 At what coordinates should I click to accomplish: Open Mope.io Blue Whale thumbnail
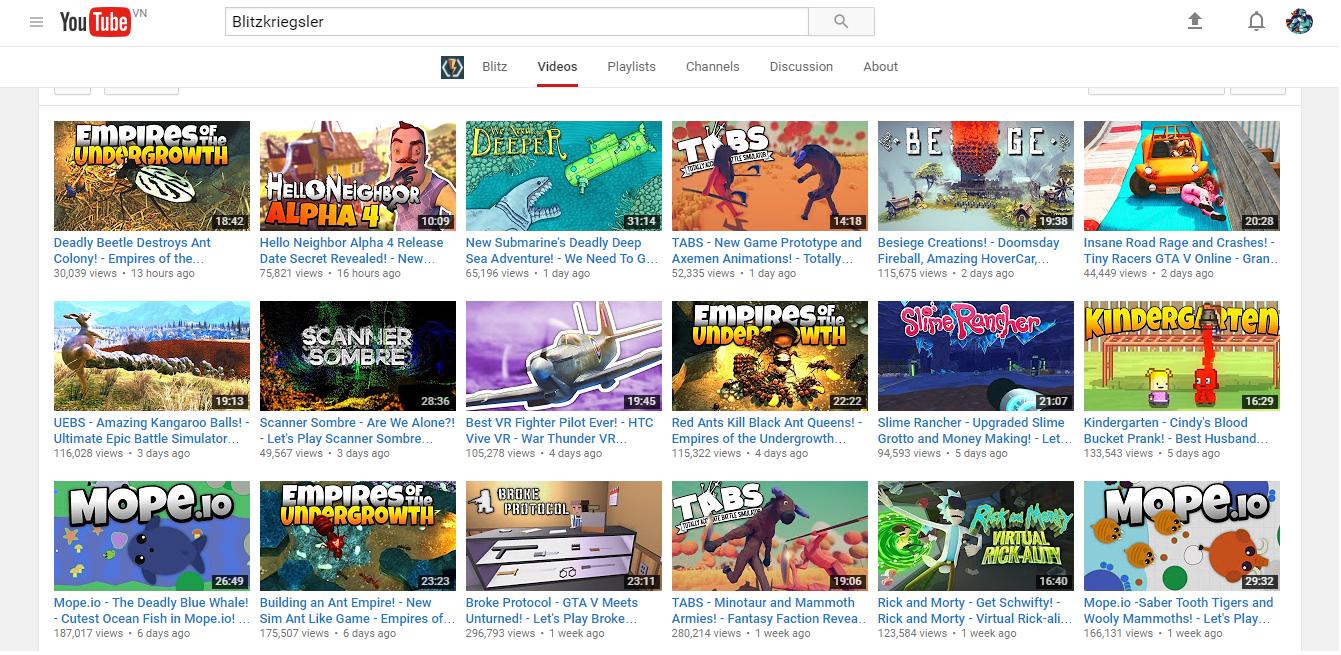pyautogui.click(x=152, y=536)
